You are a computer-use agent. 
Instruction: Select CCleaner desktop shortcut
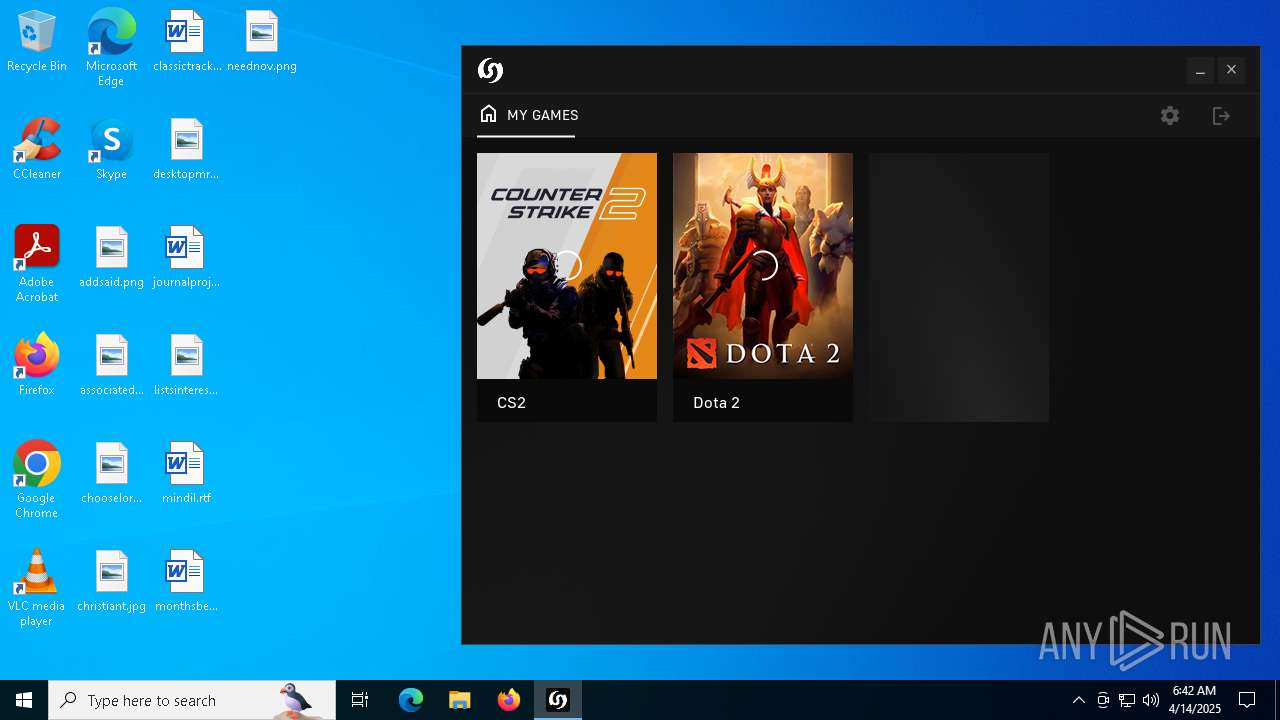(x=37, y=150)
